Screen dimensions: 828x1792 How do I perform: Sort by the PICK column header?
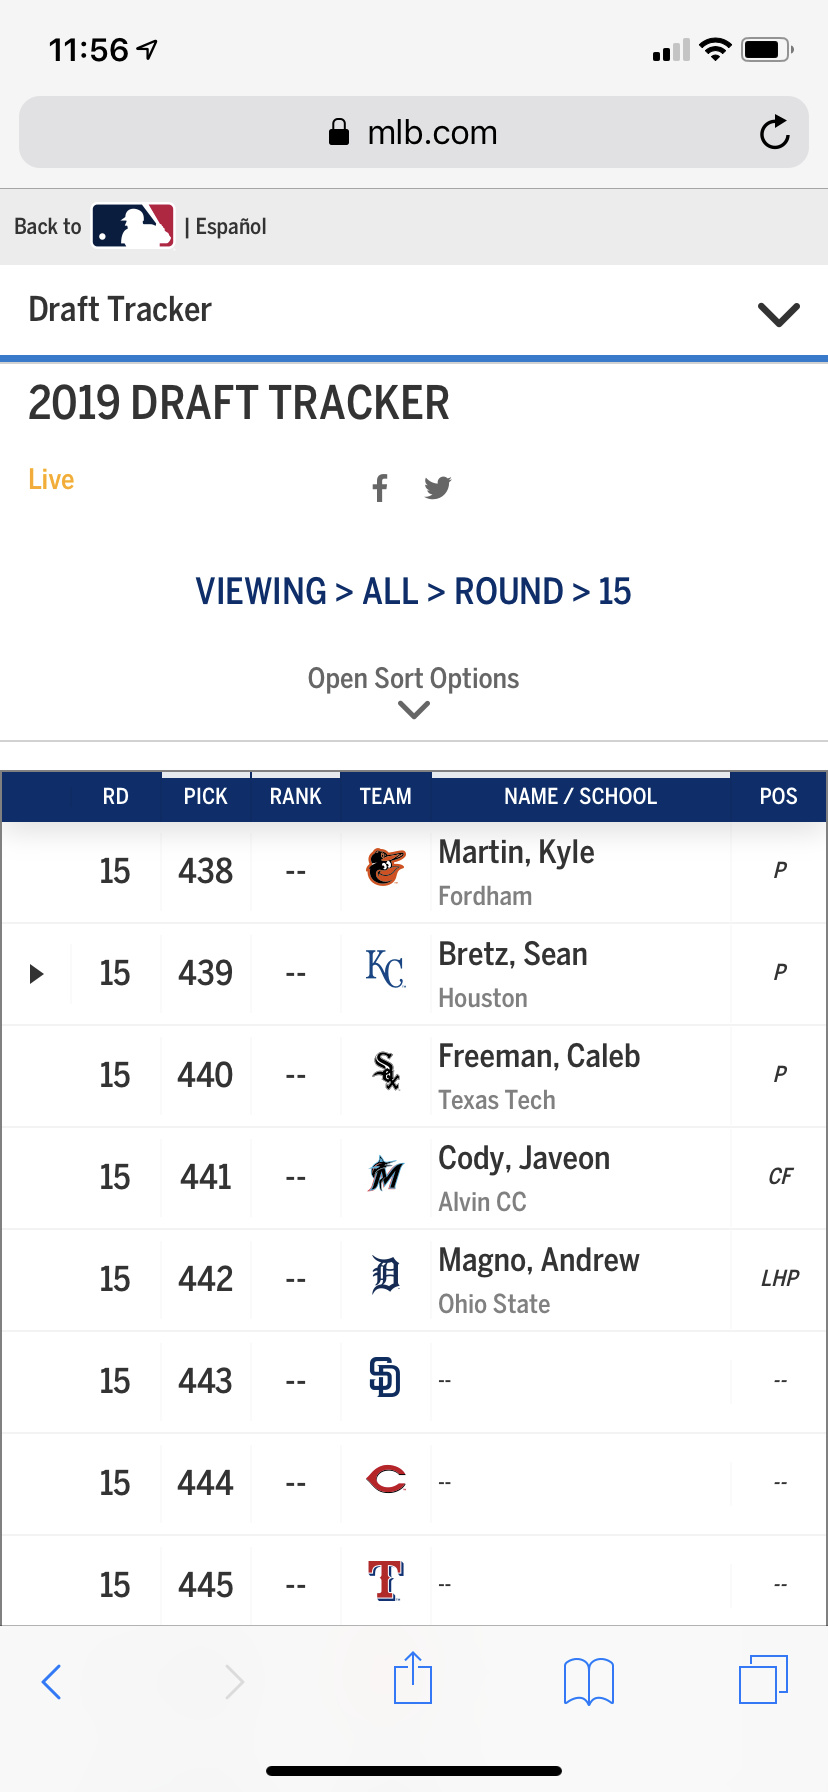(x=205, y=796)
